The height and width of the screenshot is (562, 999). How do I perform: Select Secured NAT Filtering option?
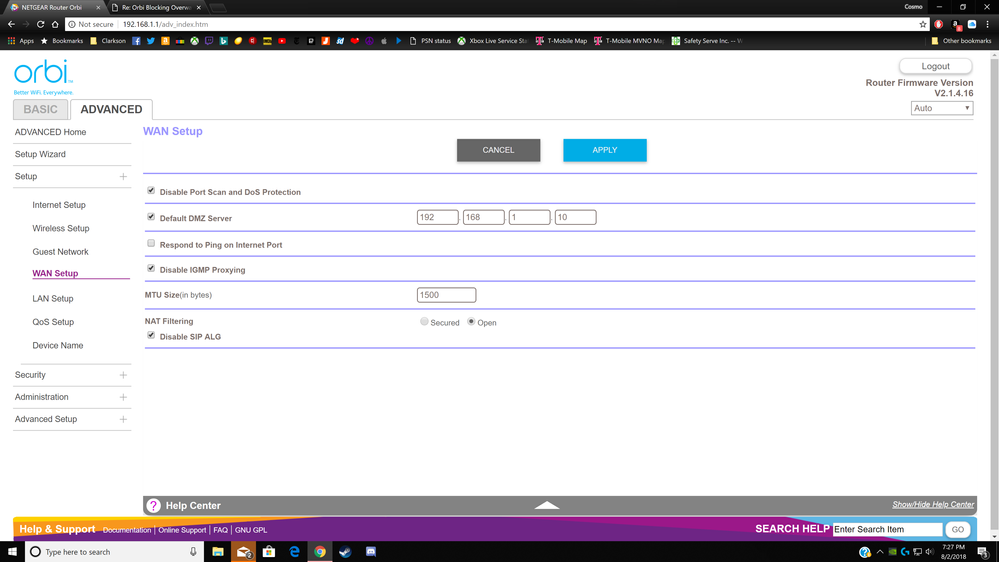pos(424,322)
